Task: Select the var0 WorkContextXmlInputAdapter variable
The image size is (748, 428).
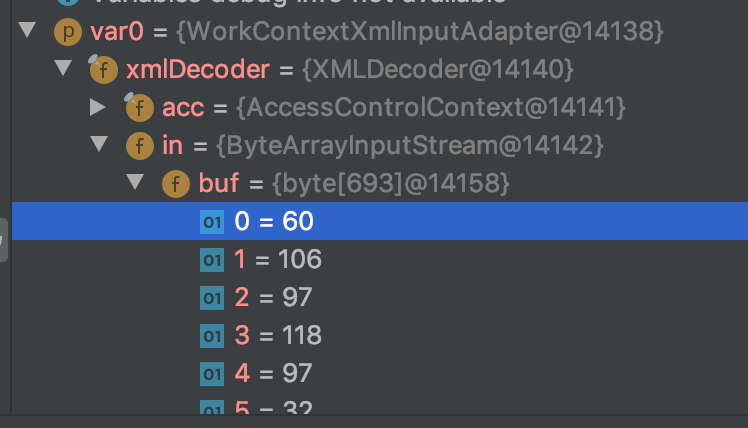Action: pyautogui.click(x=377, y=32)
